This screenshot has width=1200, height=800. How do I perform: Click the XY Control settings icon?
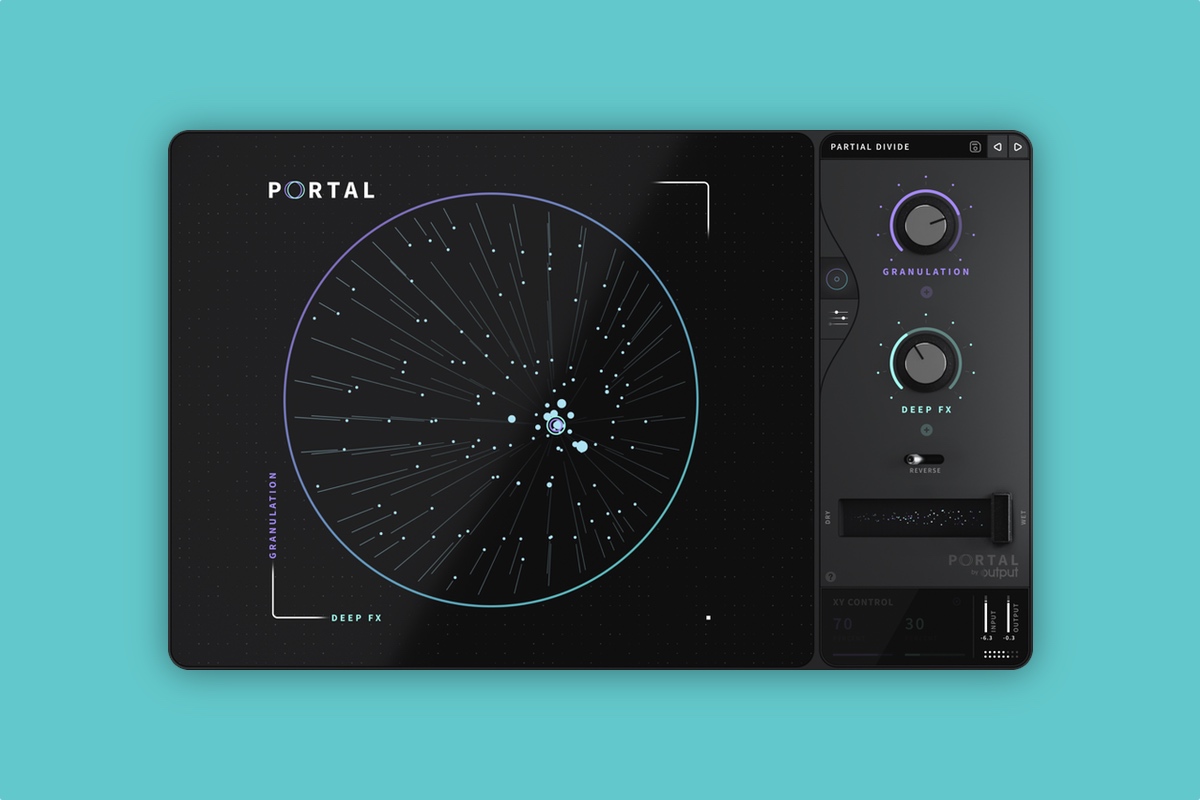pyautogui.click(x=957, y=602)
